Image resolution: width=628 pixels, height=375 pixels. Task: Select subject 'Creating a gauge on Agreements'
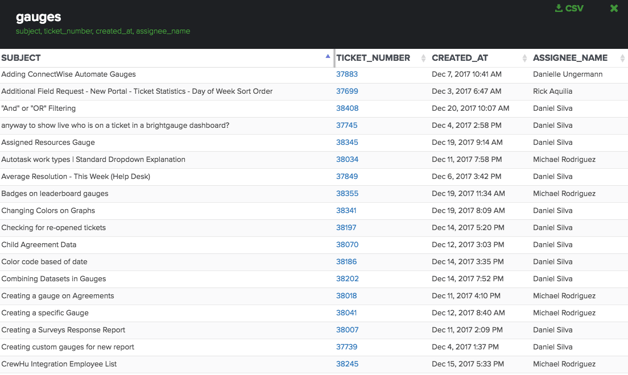(x=58, y=296)
